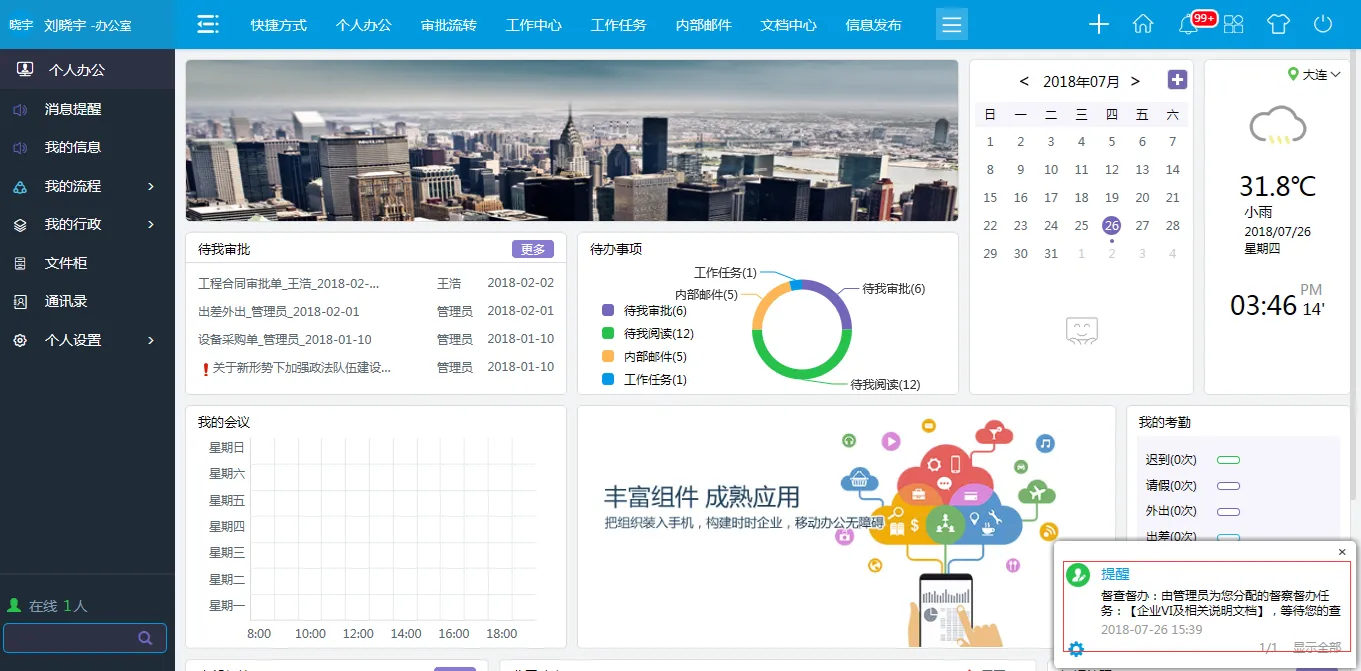Screen dimensions: 1361x671
Task: Click the purple add event calendar button
Action: tap(1177, 80)
